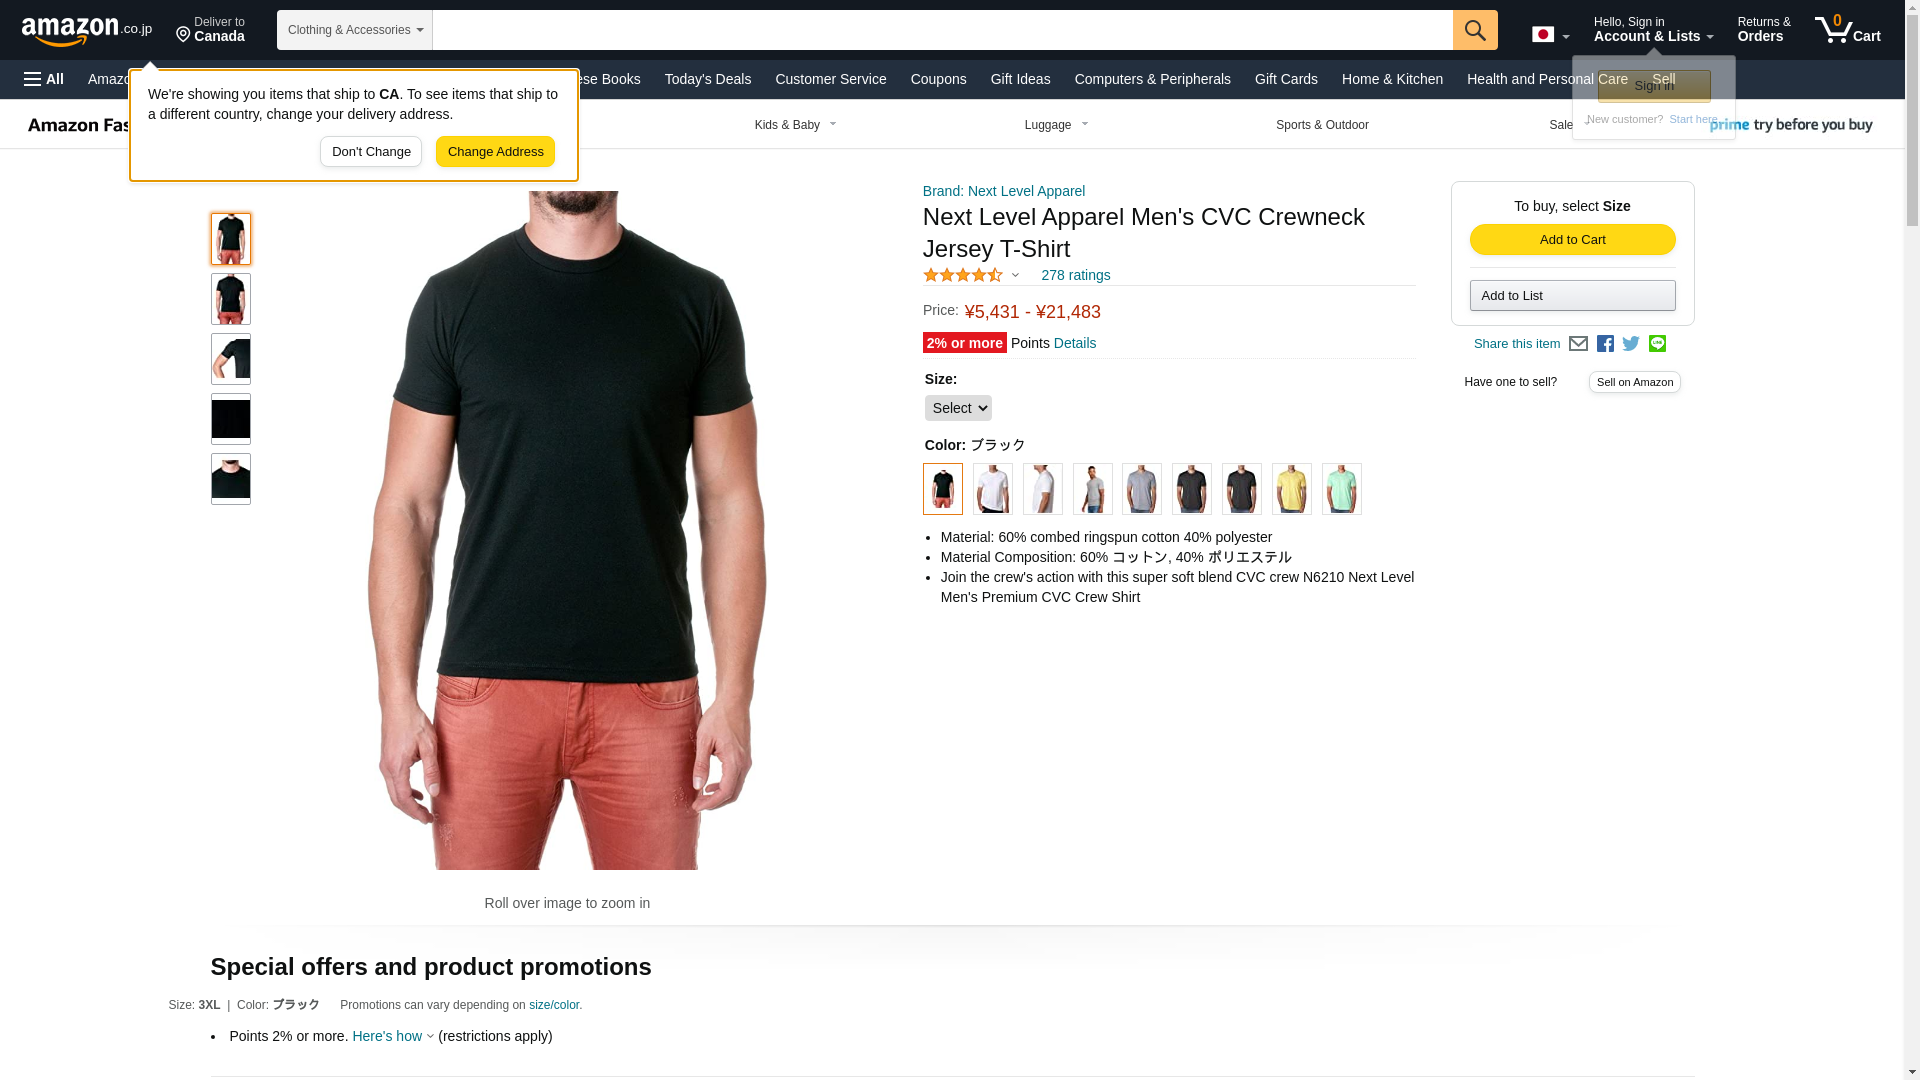The height and width of the screenshot is (1080, 1920).
Task: Share this item on LINE
Action: (x=1657, y=344)
